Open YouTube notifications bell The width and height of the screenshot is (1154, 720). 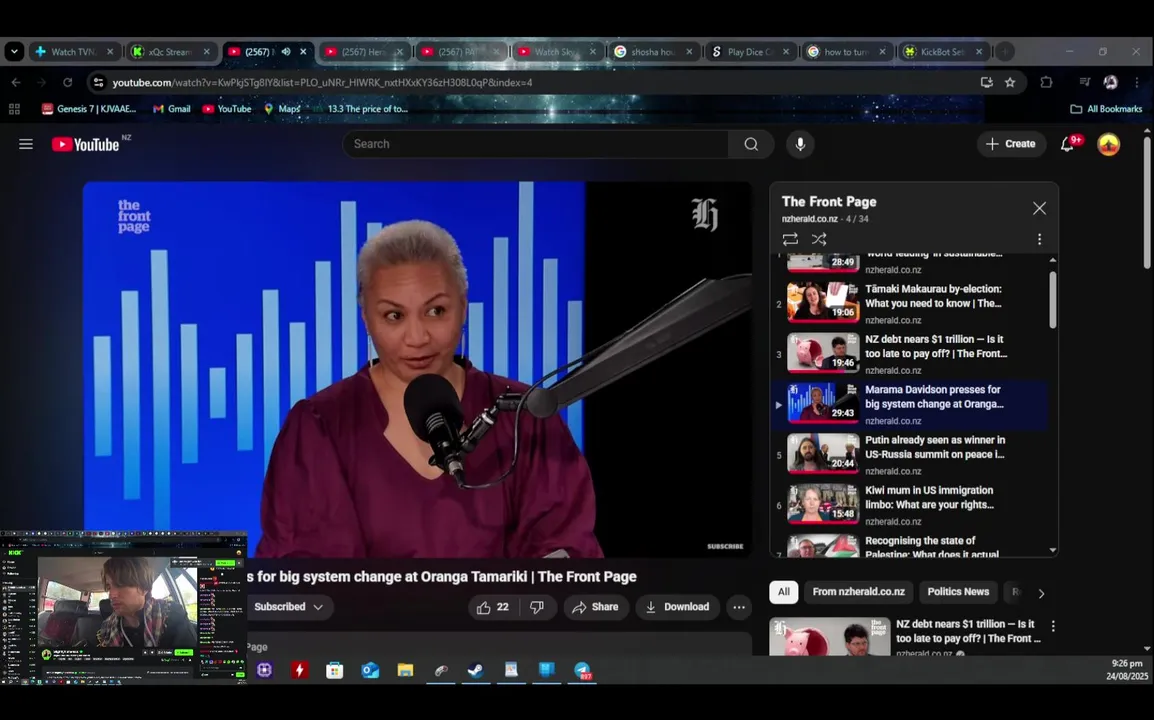[1067, 144]
